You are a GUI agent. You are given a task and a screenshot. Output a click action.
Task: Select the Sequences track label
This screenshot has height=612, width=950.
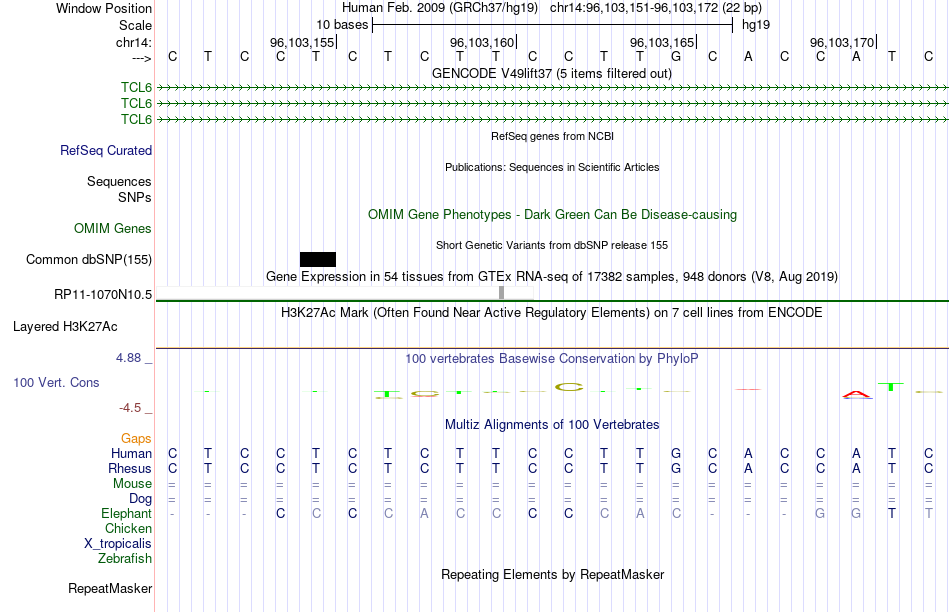point(119,181)
